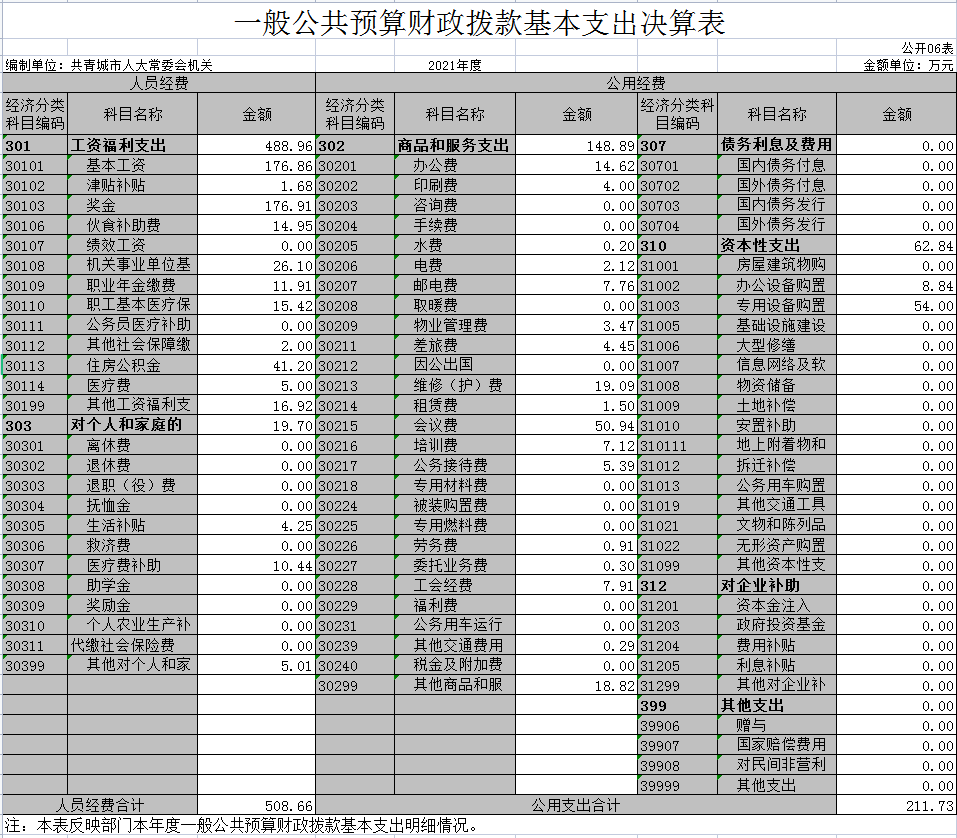The image size is (957, 838).
Task: Click the 编制单位 organization name cell
Action: (109, 65)
